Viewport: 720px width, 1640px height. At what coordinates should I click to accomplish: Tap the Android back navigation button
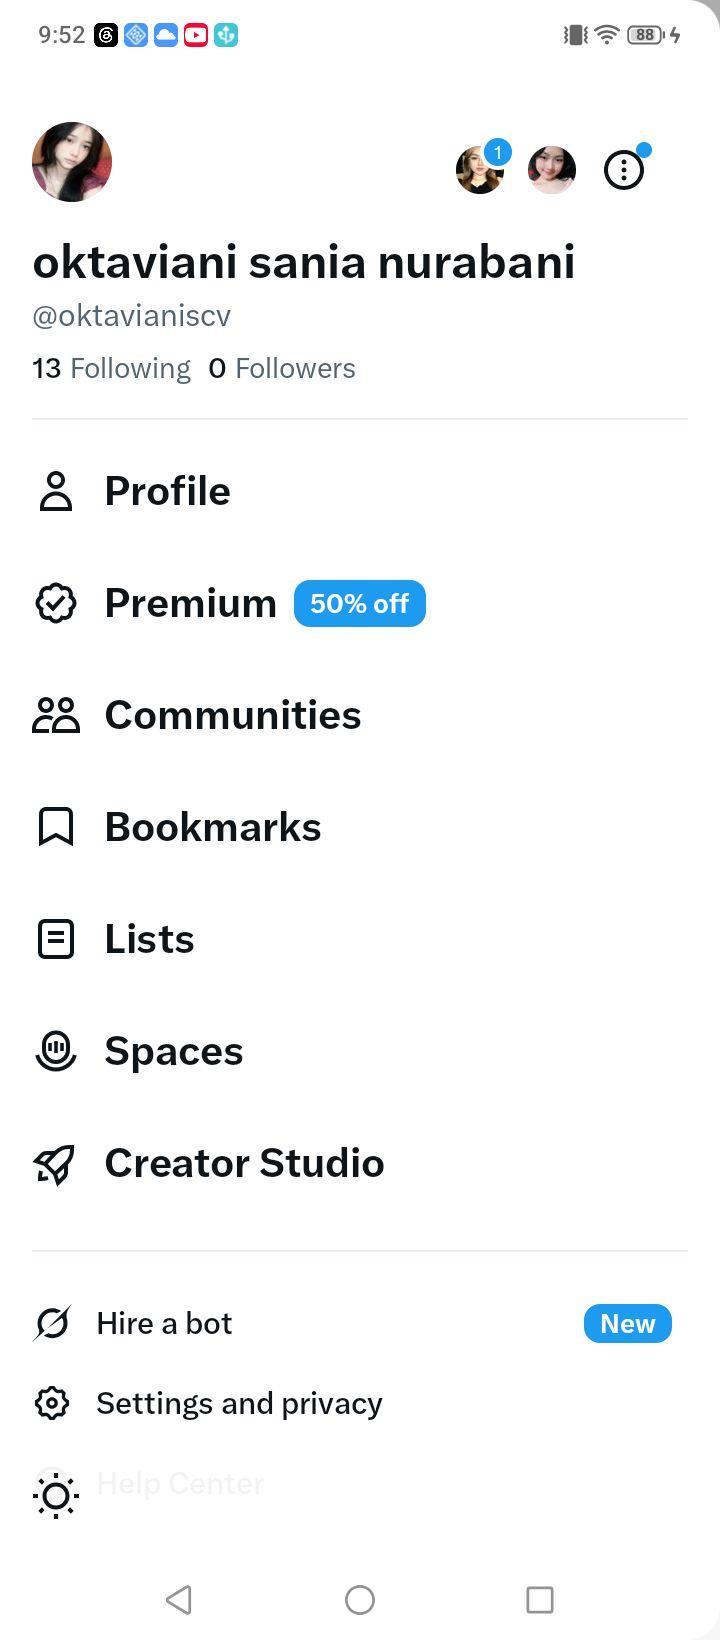pyautogui.click(x=179, y=1600)
